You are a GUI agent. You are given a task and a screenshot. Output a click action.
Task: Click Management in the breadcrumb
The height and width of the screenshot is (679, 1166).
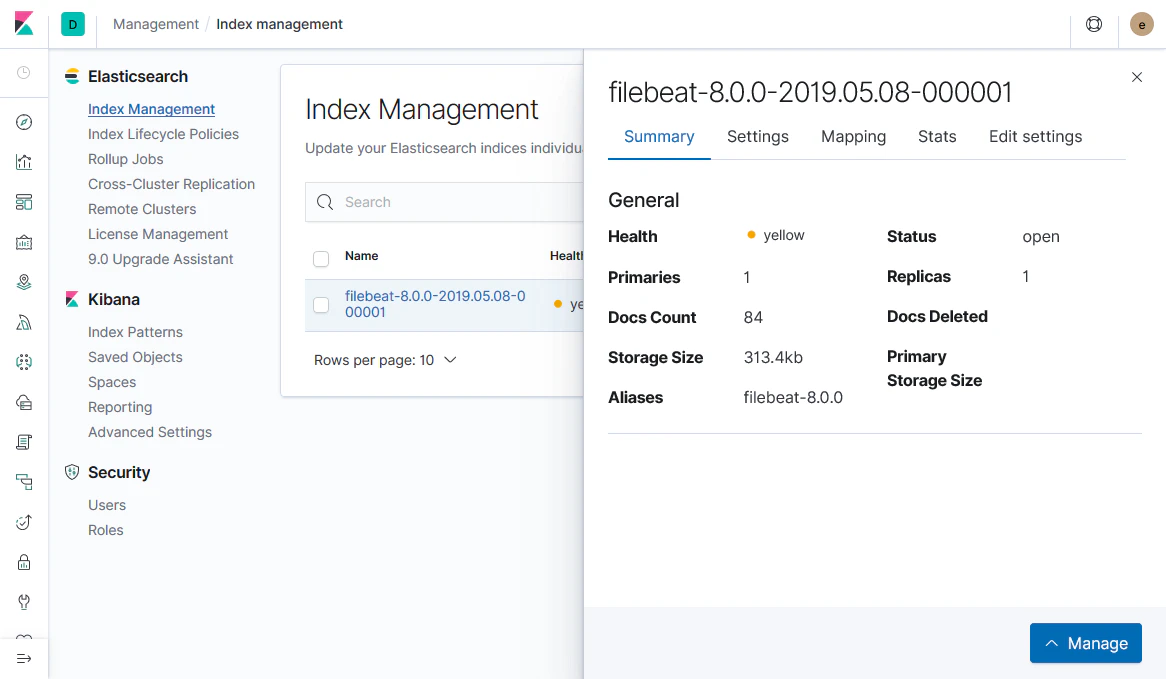tap(155, 25)
